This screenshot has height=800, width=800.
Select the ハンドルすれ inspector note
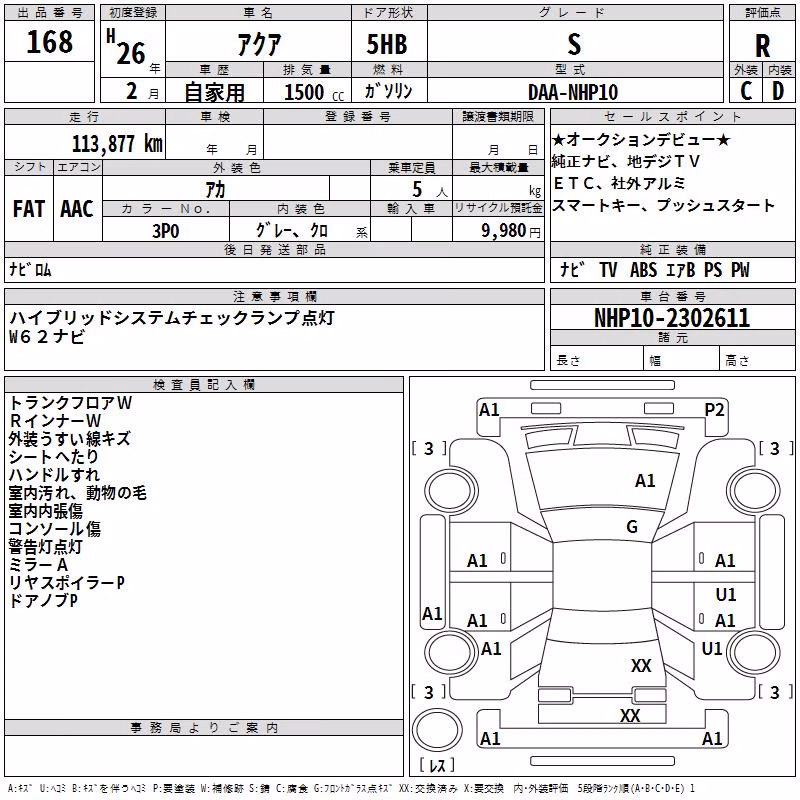click(x=55, y=474)
